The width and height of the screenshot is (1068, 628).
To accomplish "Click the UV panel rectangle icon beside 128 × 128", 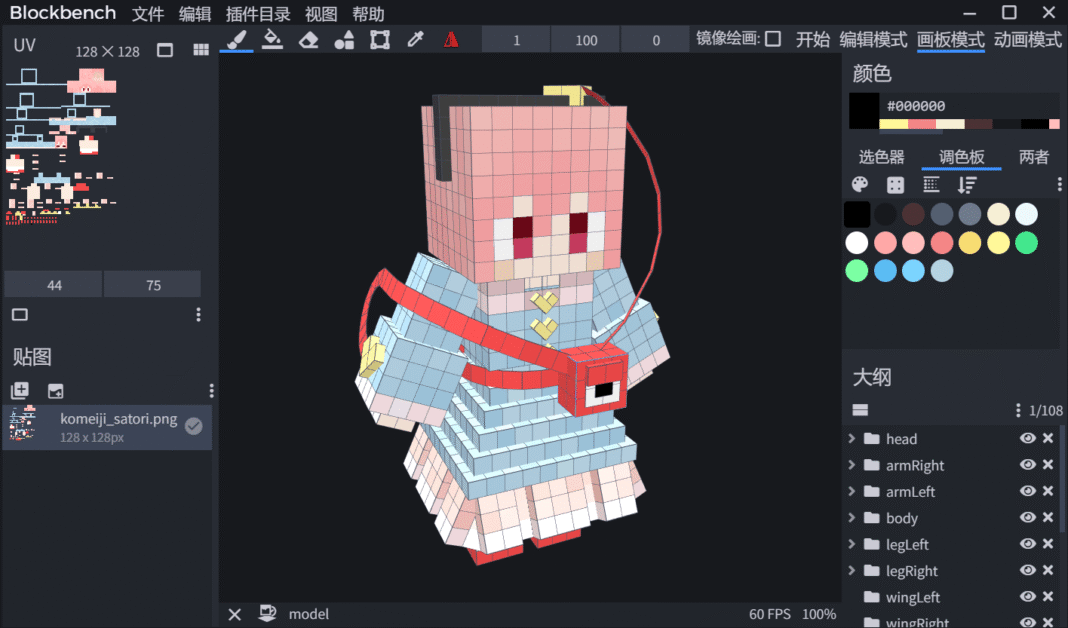I will pyautogui.click(x=165, y=50).
